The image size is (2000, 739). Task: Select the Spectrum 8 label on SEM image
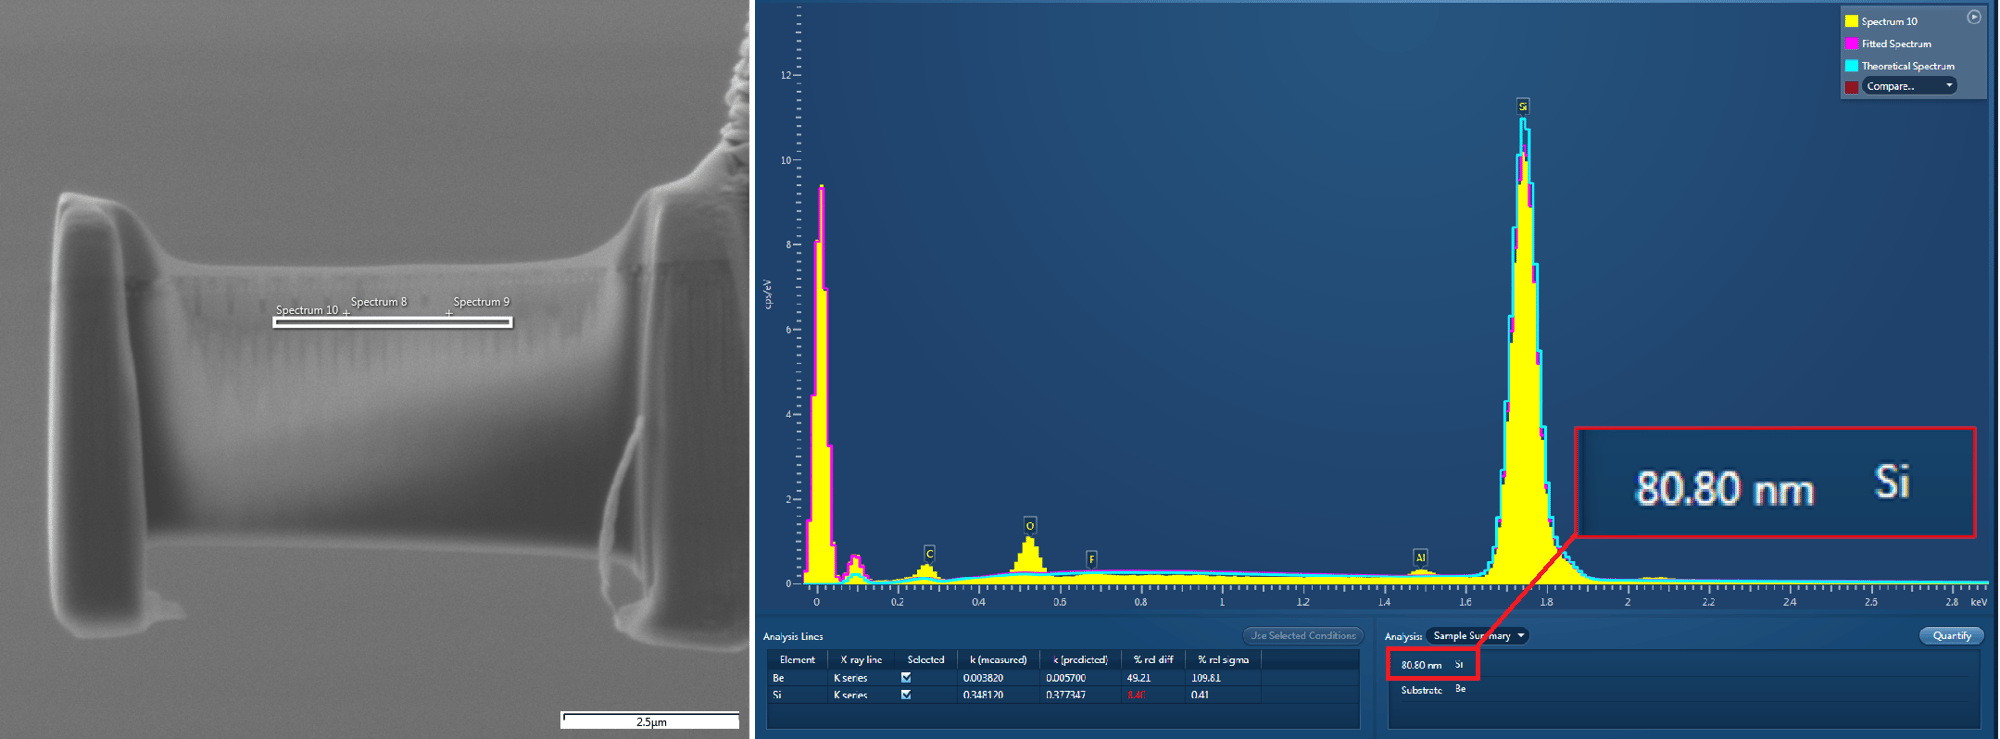point(379,302)
